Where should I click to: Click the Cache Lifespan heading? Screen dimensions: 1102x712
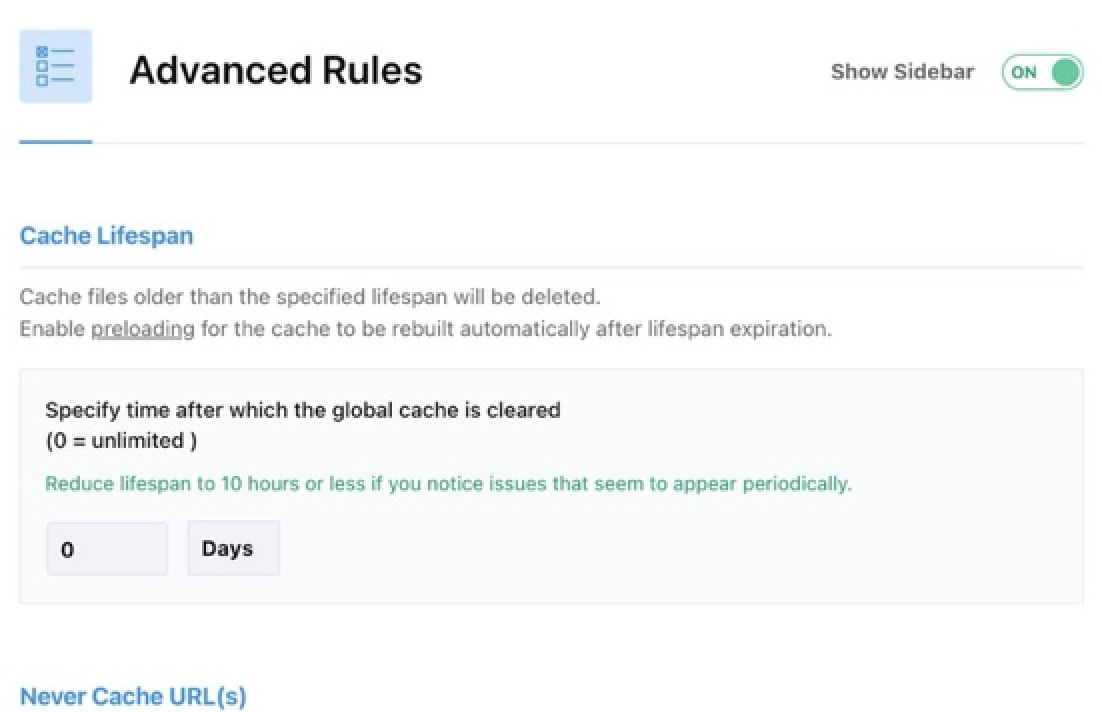[106, 235]
